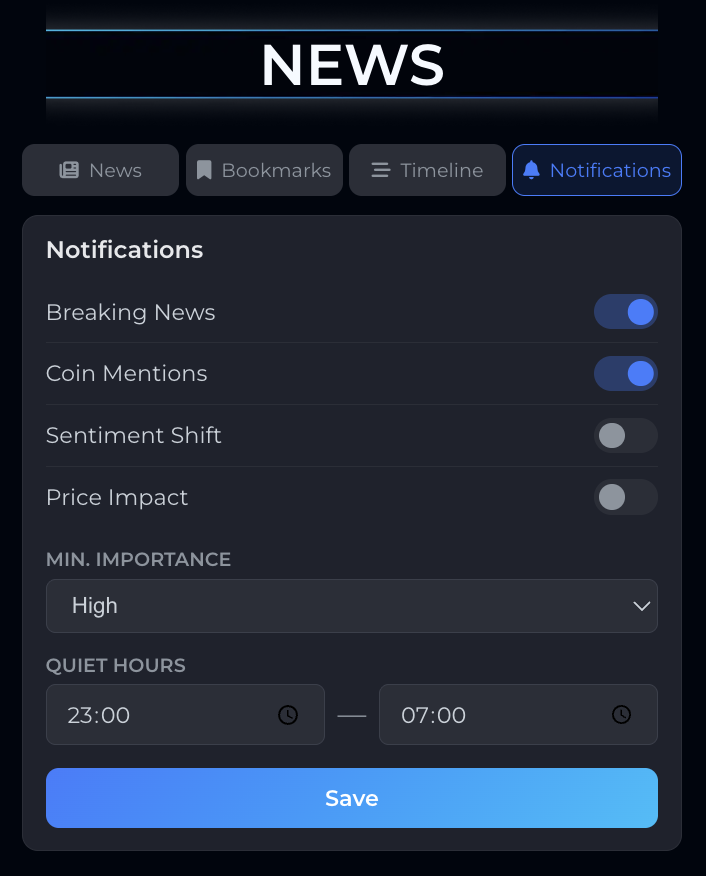Click the bell icon on the Notifications tab
The height and width of the screenshot is (876, 706).
click(530, 170)
